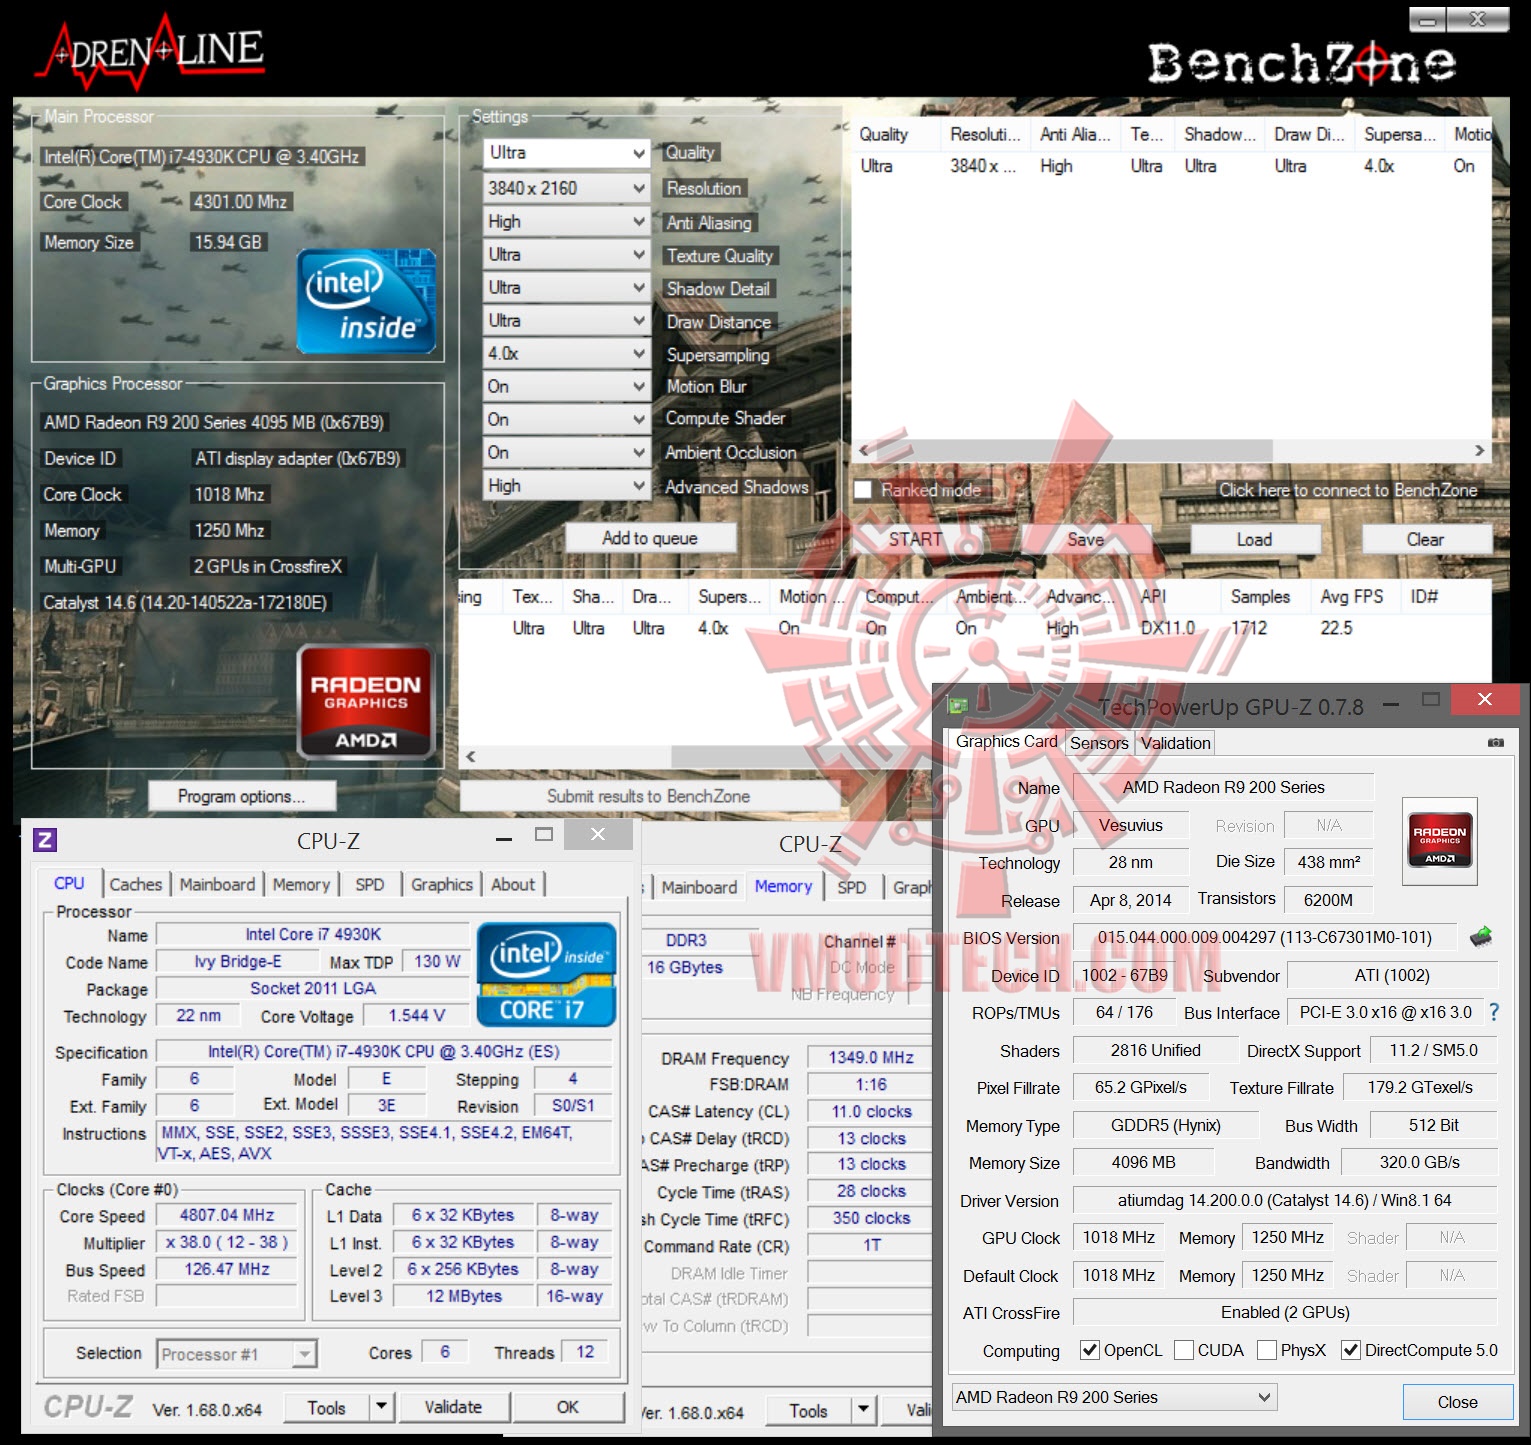Click the Load button in Adrenaline
Viewport: 1531px width, 1445px height.
click(1254, 539)
